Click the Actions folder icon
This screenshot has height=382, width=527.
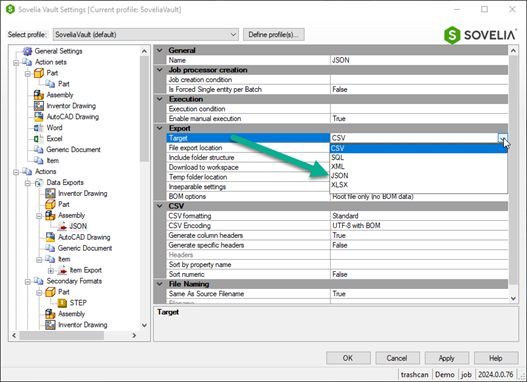[x=27, y=171]
